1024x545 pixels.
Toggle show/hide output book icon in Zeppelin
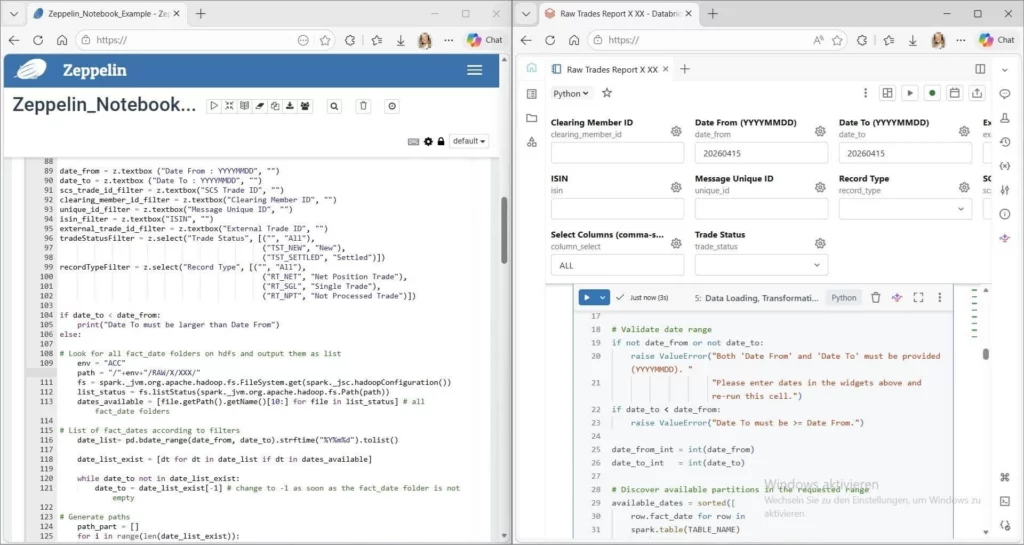pos(244,106)
